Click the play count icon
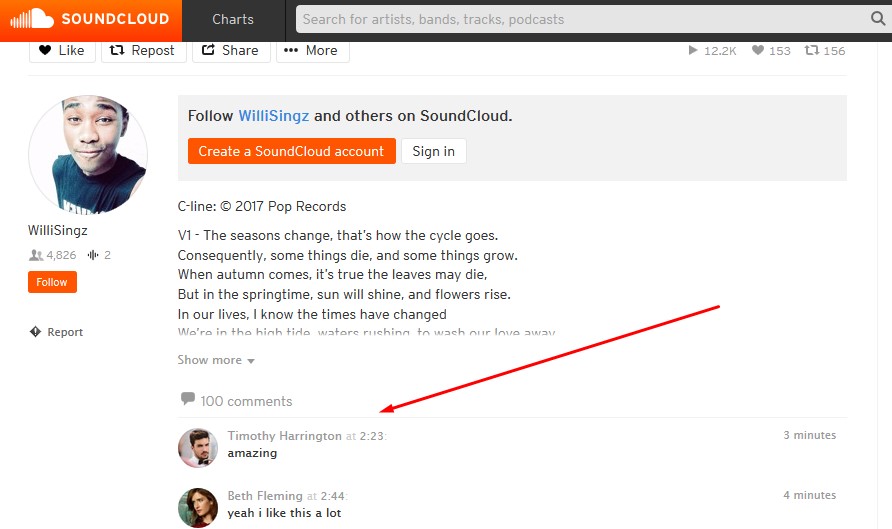The height and width of the screenshot is (529, 892). [x=693, y=51]
